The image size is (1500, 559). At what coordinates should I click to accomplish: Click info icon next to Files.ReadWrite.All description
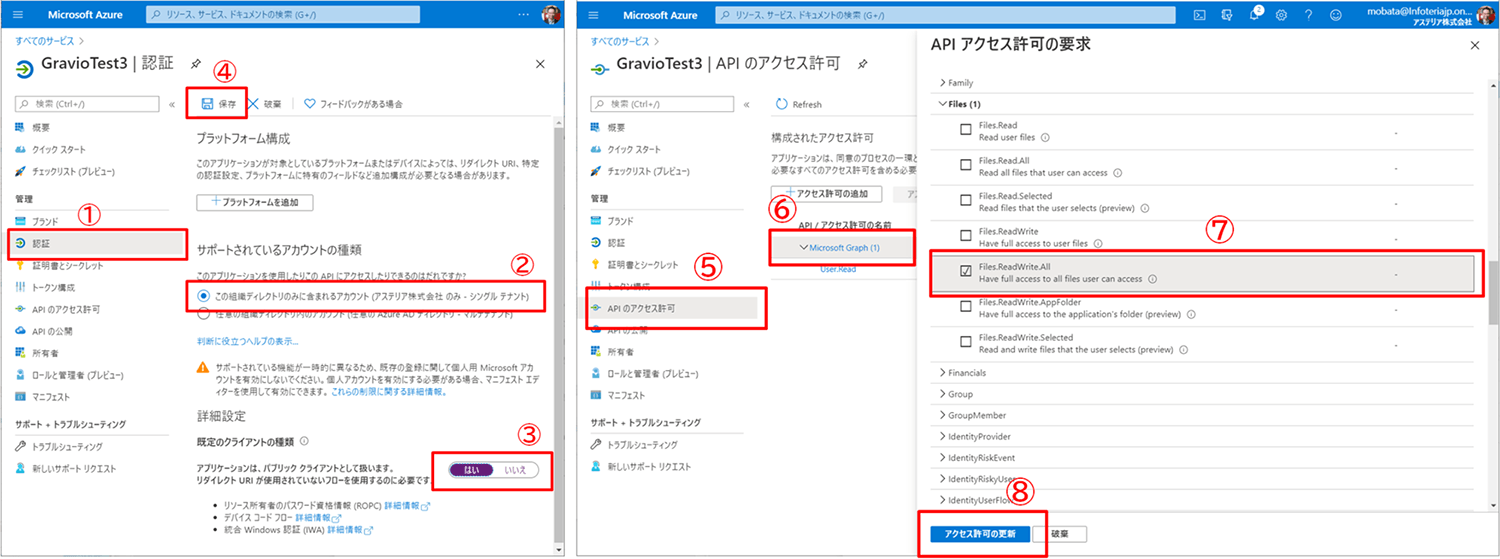click(x=1153, y=279)
